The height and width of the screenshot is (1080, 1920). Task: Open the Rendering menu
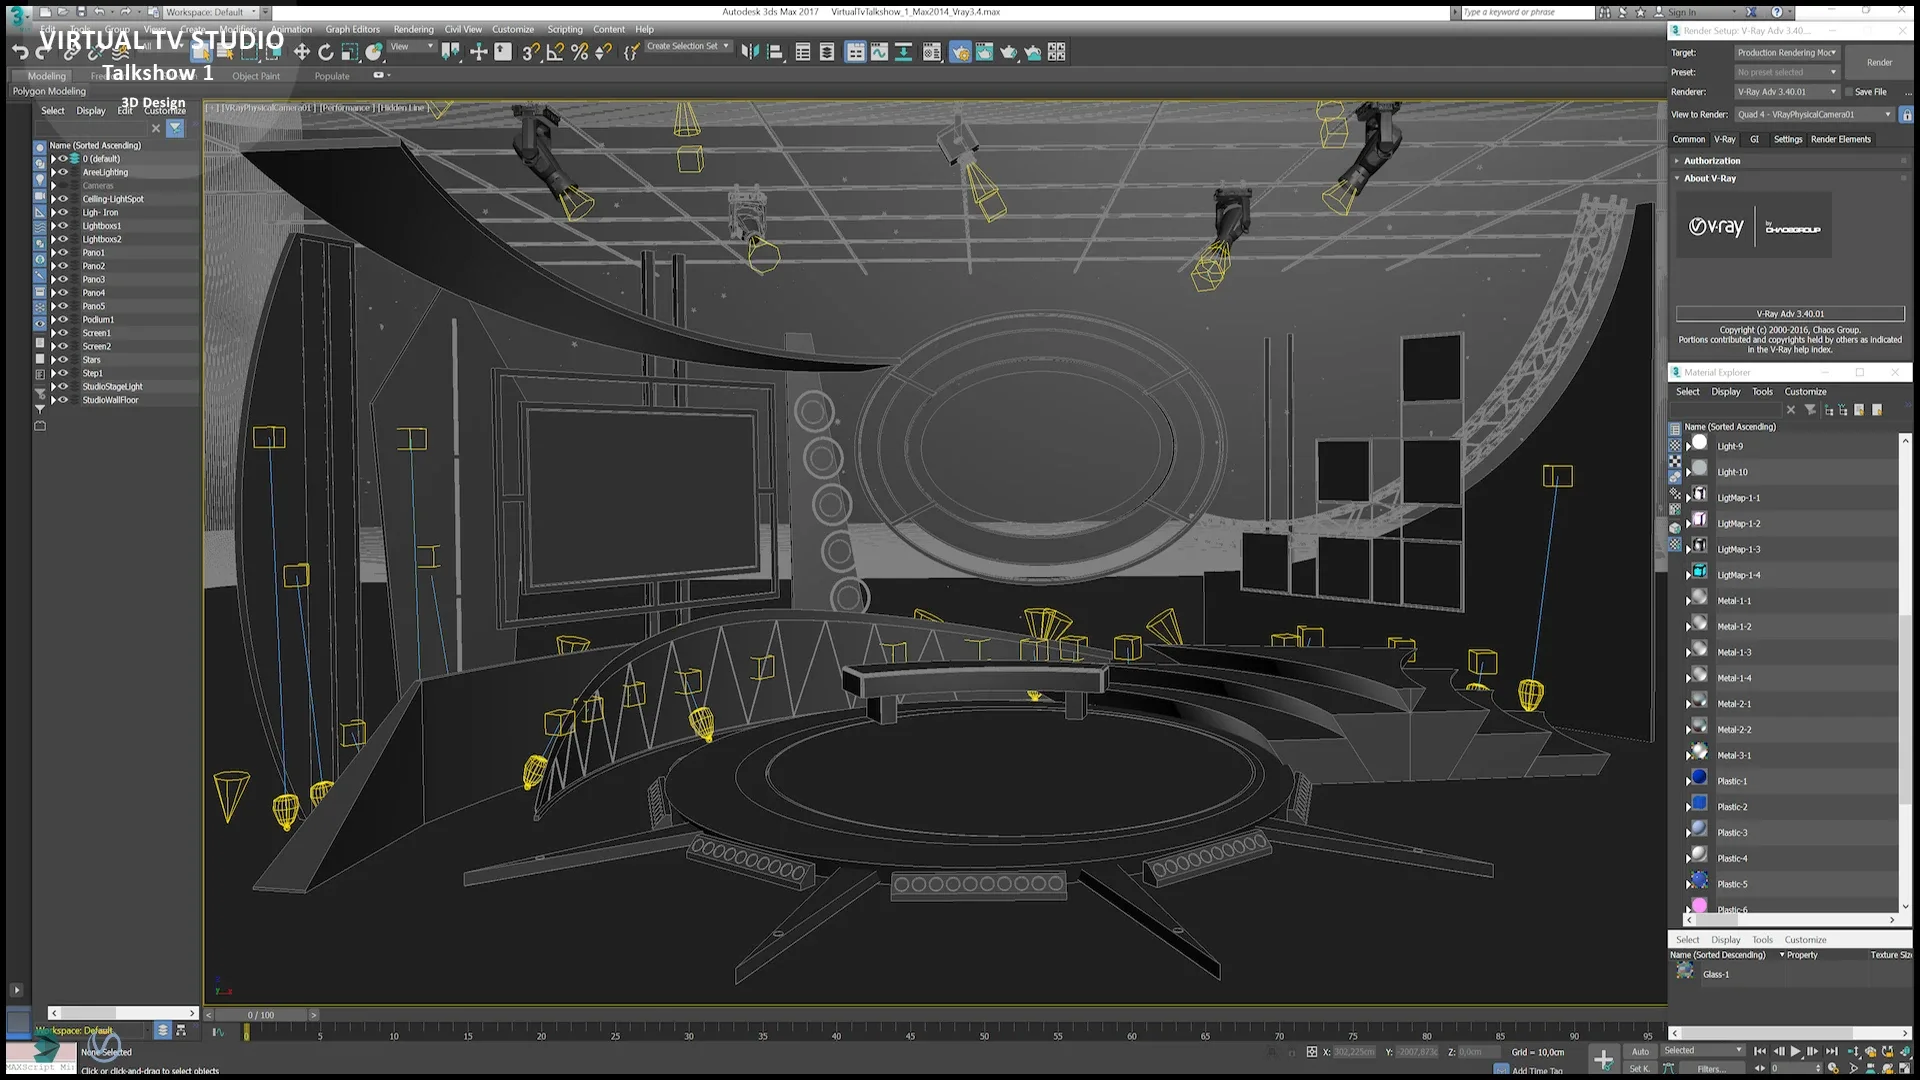pos(413,29)
